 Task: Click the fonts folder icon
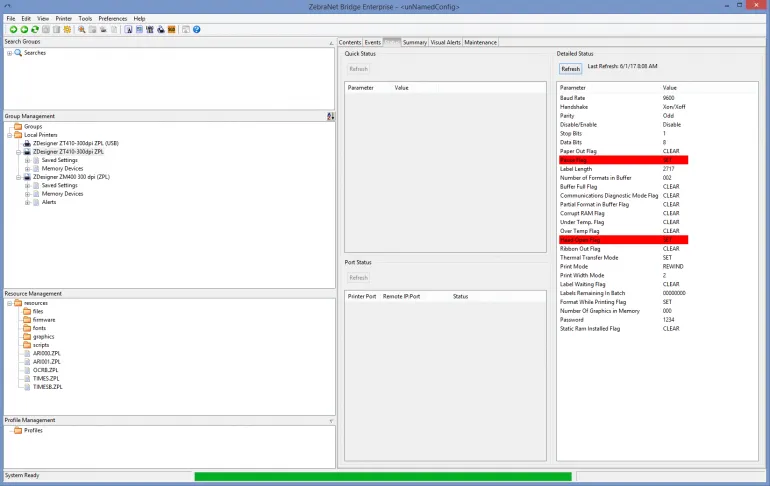click(27, 328)
